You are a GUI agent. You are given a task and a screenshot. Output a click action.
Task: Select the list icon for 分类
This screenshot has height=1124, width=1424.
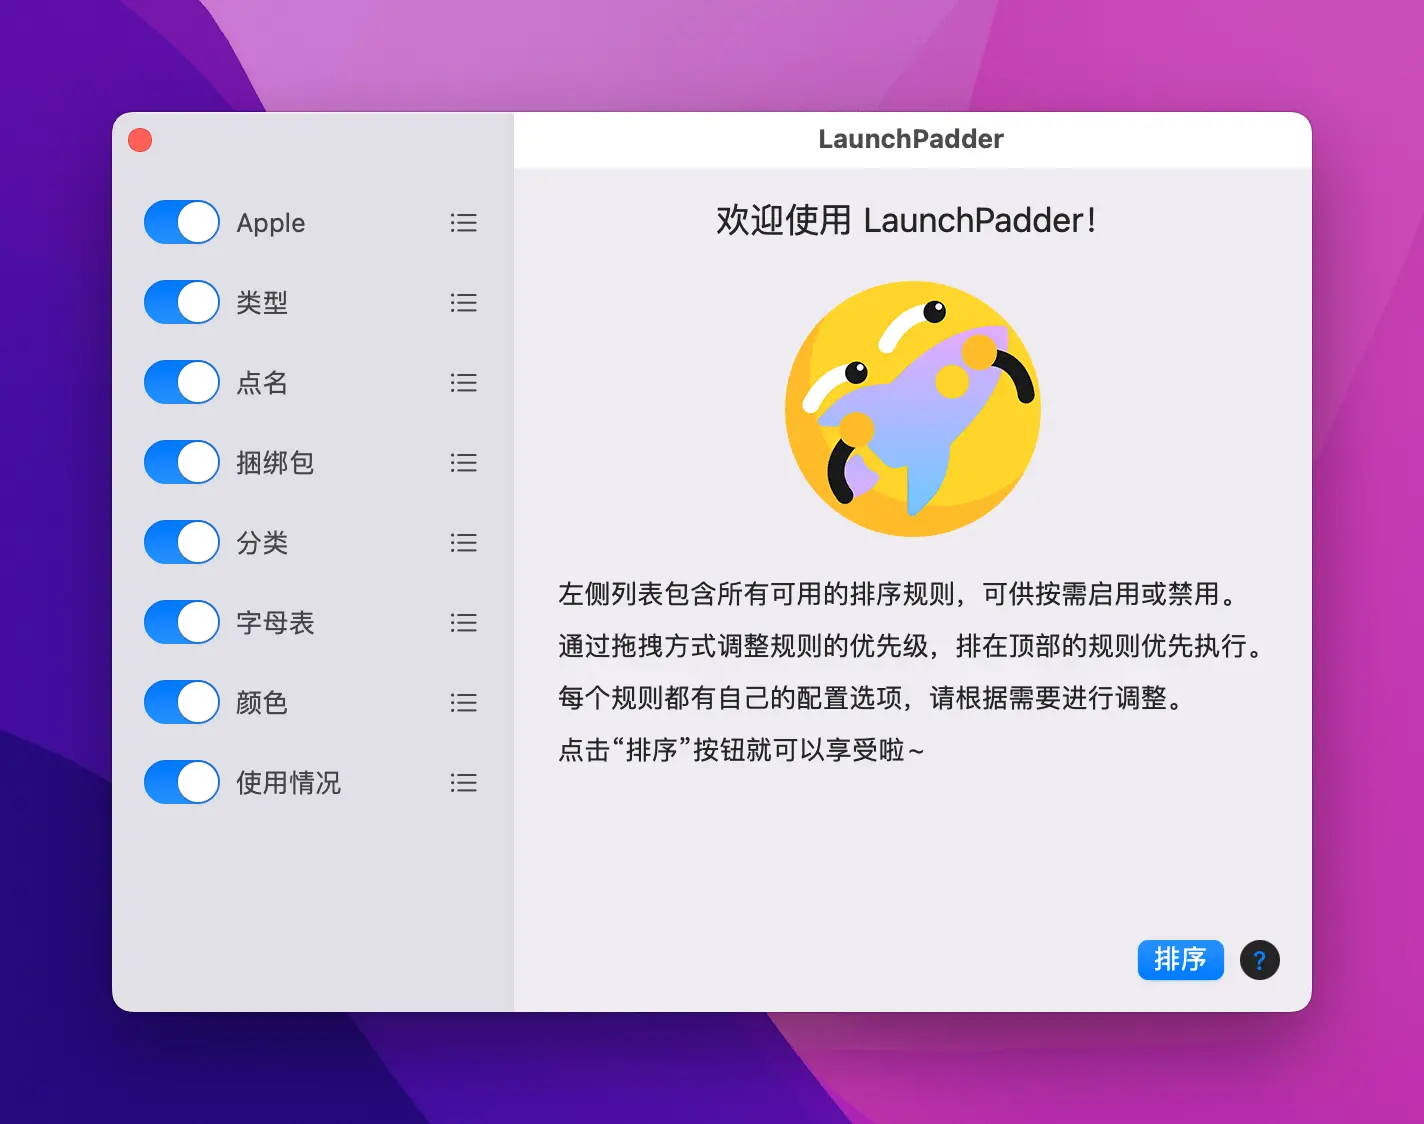tap(463, 543)
